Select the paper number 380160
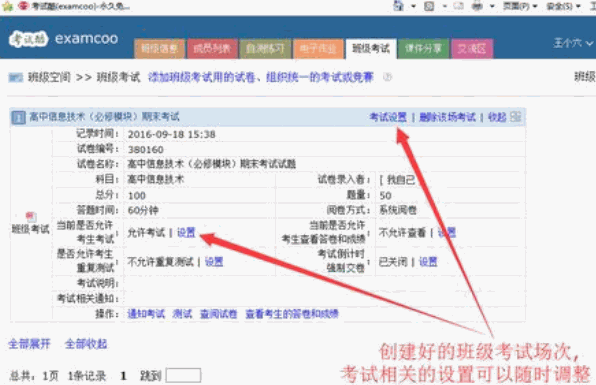This screenshot has width=596, height=385. [x=146, y=149]
